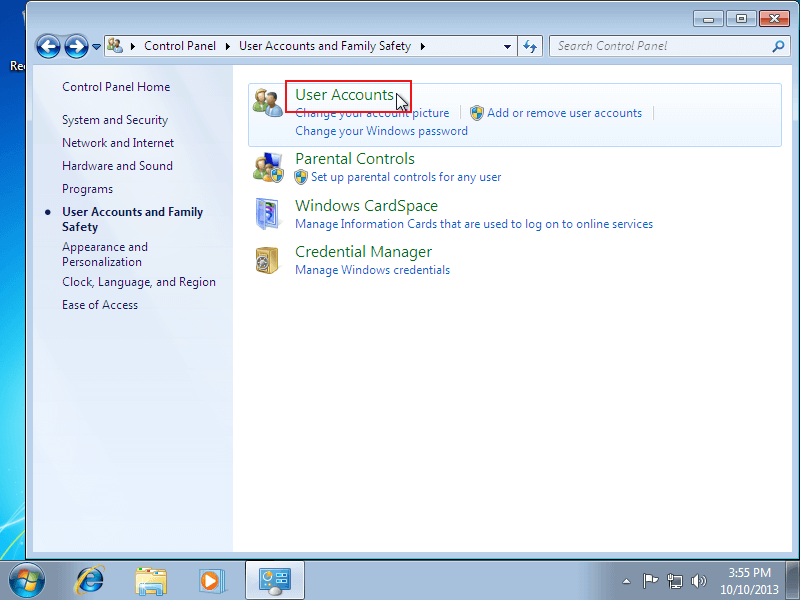Launch Internet Explorer from the taskbar

pos(90,580)
